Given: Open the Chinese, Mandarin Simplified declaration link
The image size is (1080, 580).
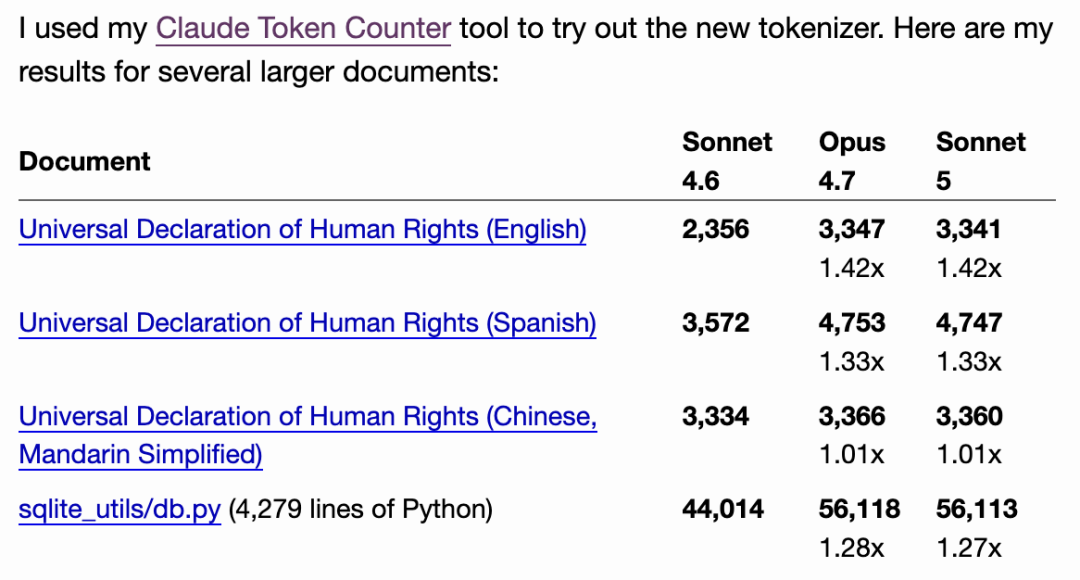Looking at the screenshot, I should click(308, 435).
